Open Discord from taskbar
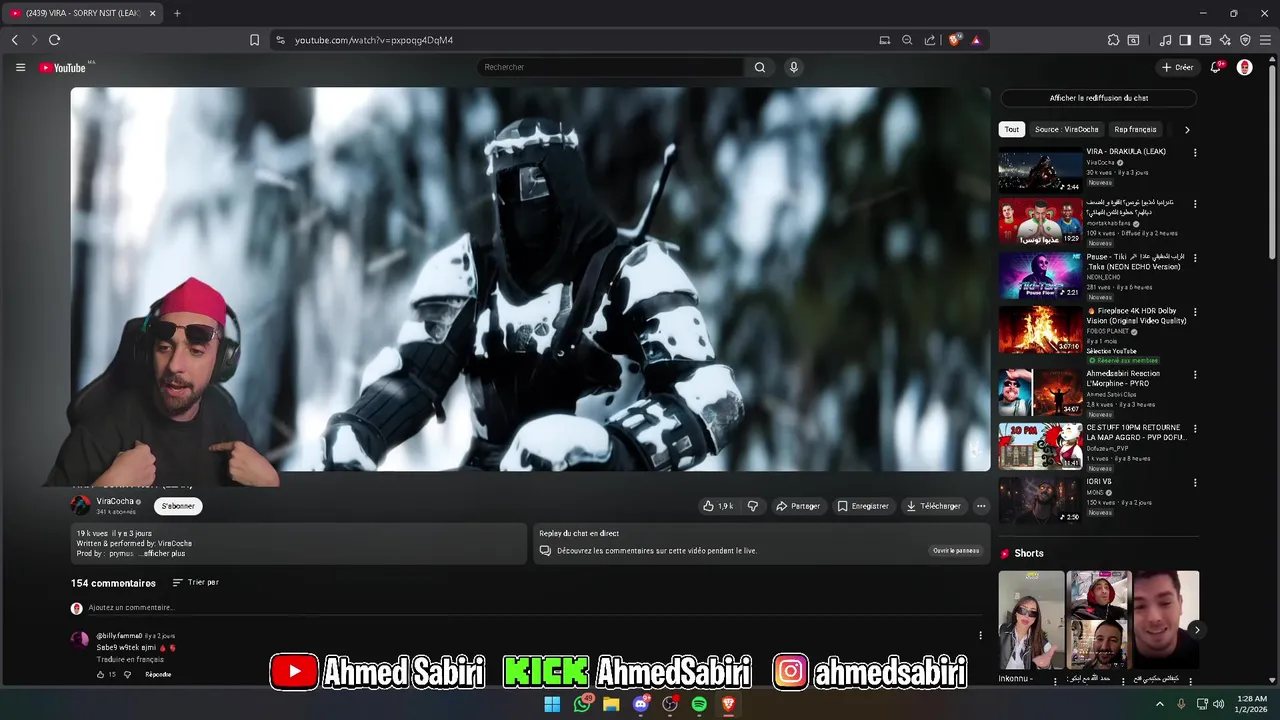This screenshot has height=720, width=1280. [641, 704]
